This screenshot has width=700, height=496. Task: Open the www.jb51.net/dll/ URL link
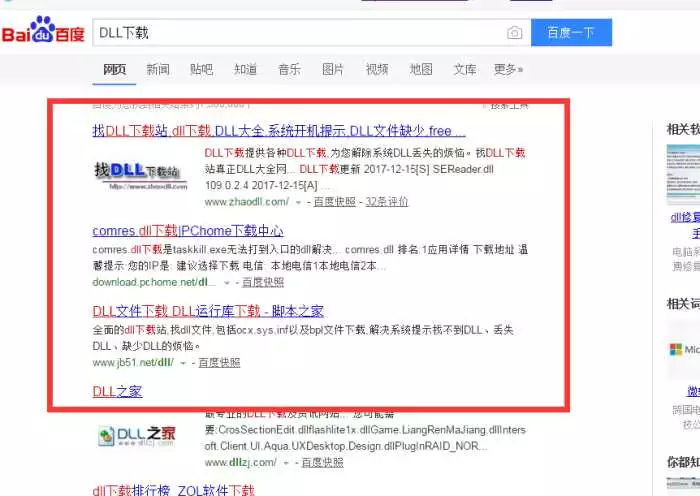133,363
